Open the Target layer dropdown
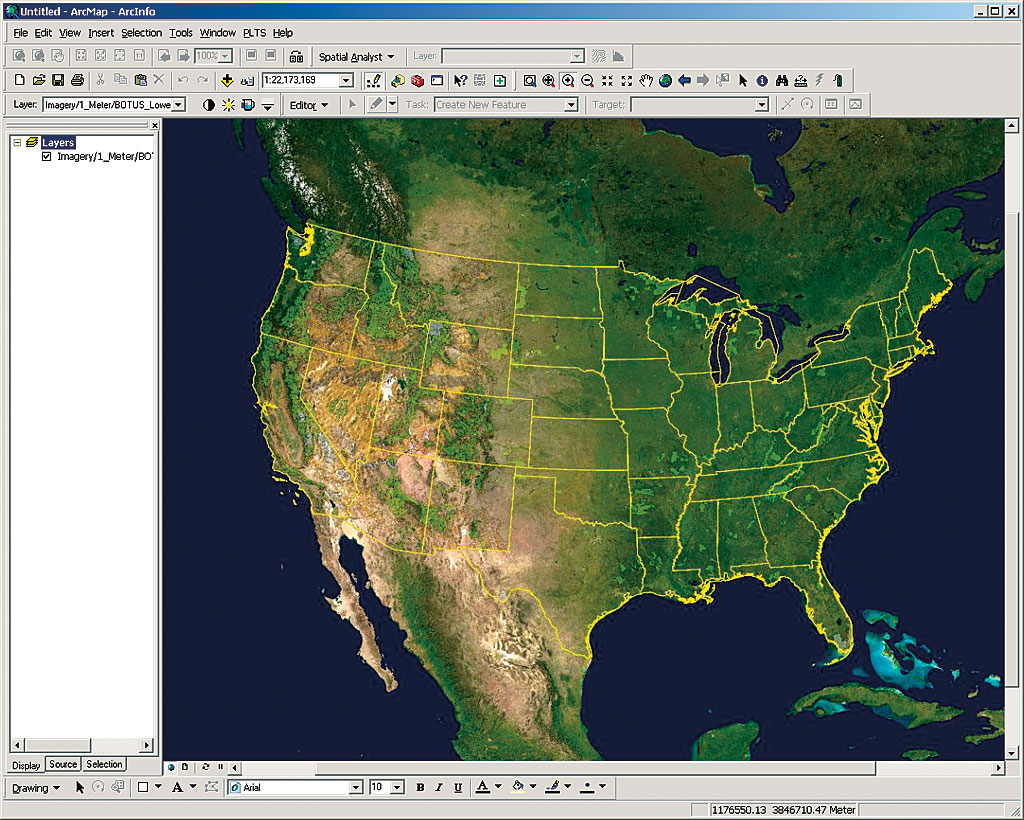 (761, 104)
